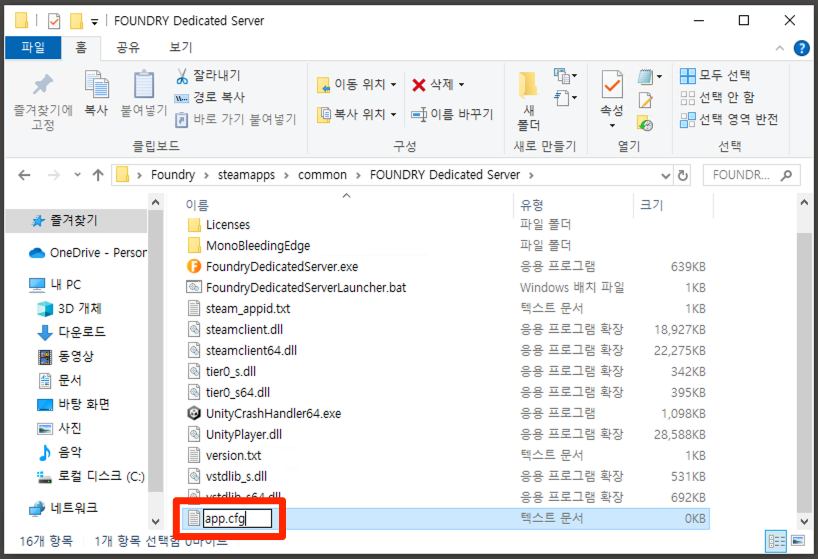818x559 pixels.
Task: Click Invert selection (선택 영역 반전)
Action: 729,119
